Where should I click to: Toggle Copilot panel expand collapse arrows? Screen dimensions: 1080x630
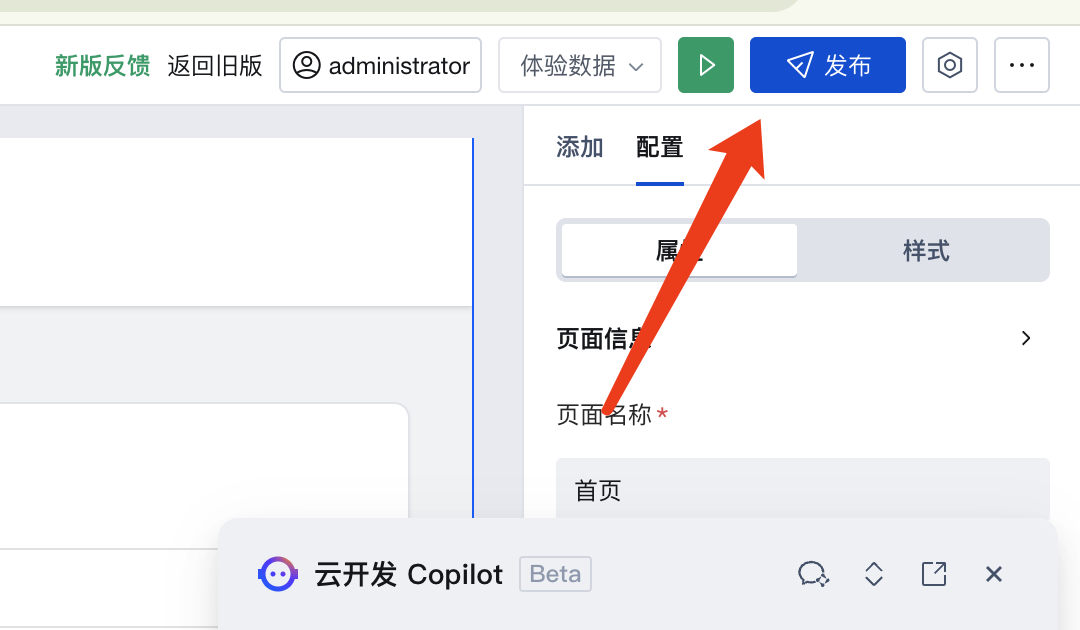tap(873, 574)
